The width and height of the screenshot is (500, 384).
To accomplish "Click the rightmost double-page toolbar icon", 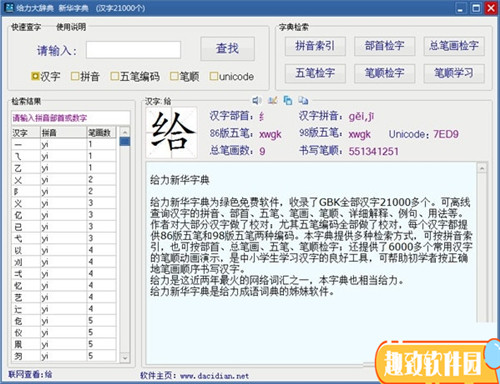I will (x=303, y=100).
